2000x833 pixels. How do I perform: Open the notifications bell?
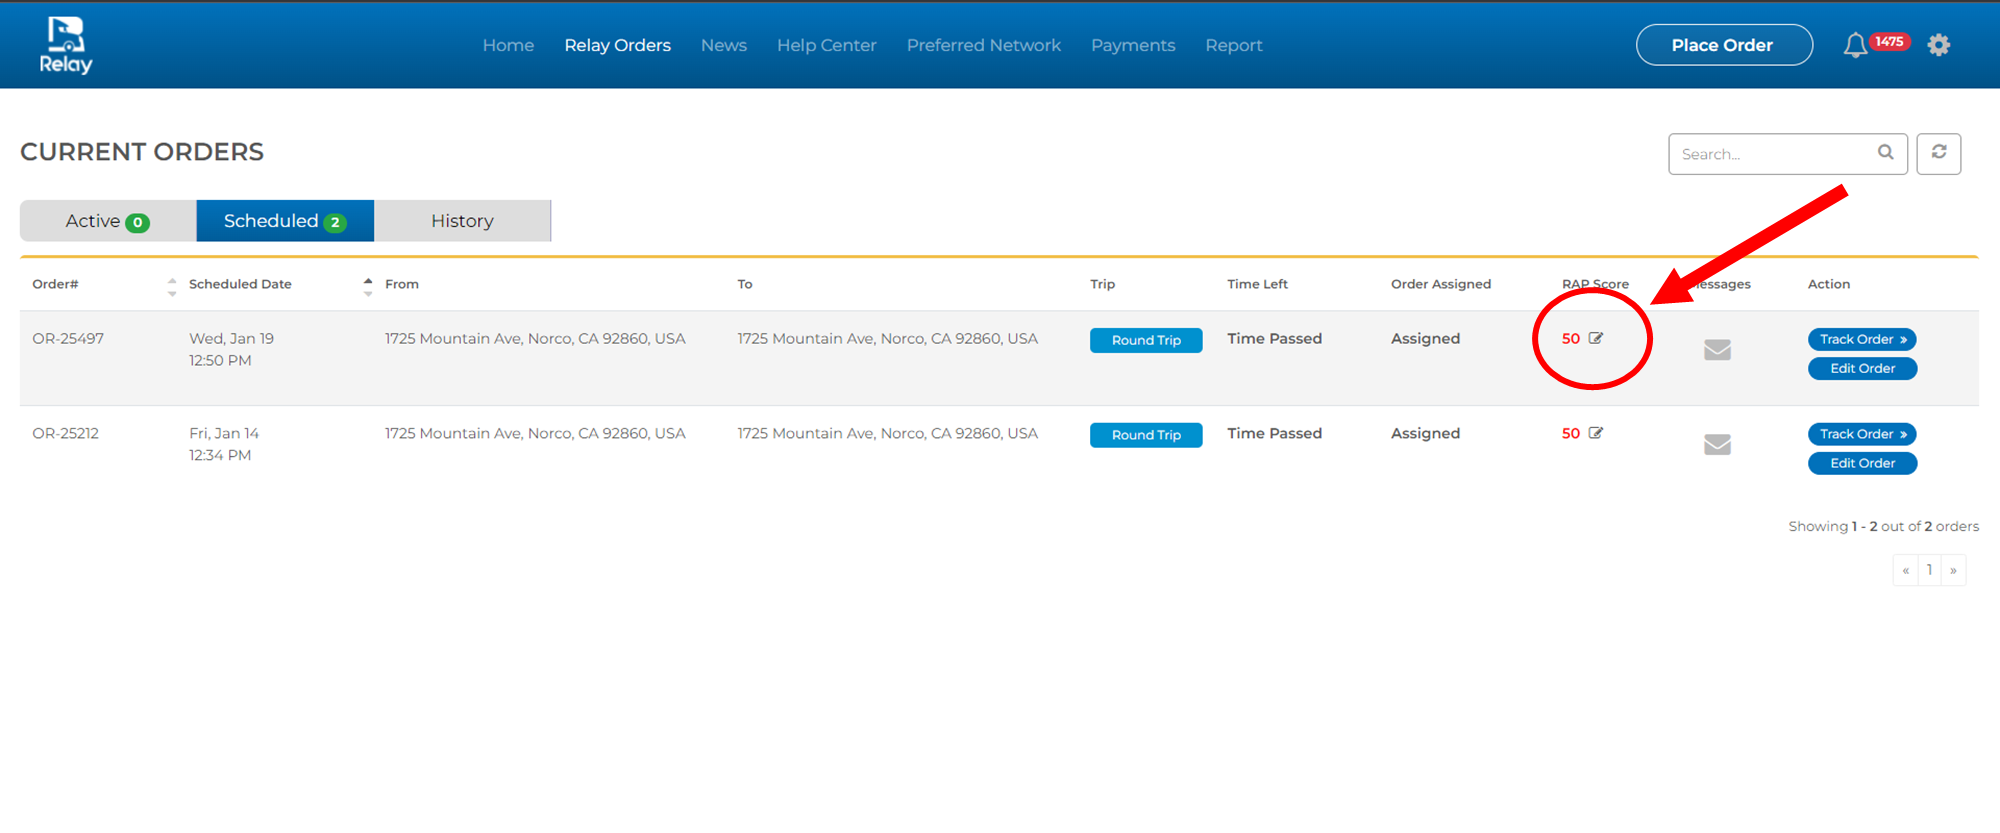(x=1855, y=45)
